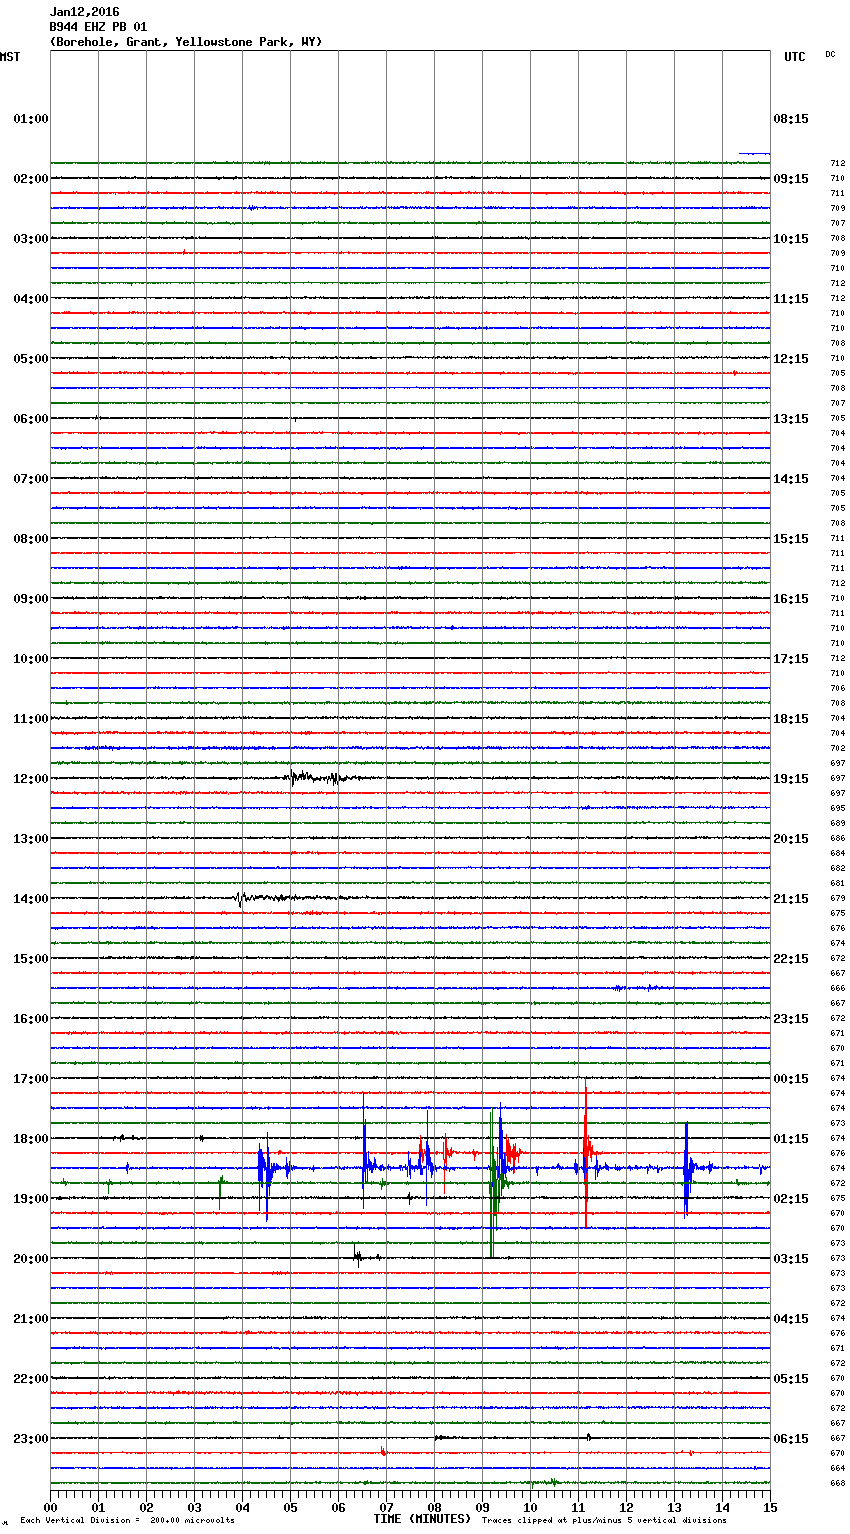Click the '05' minute tick label
This screenshot has height=1534, width=850.
290,1507
